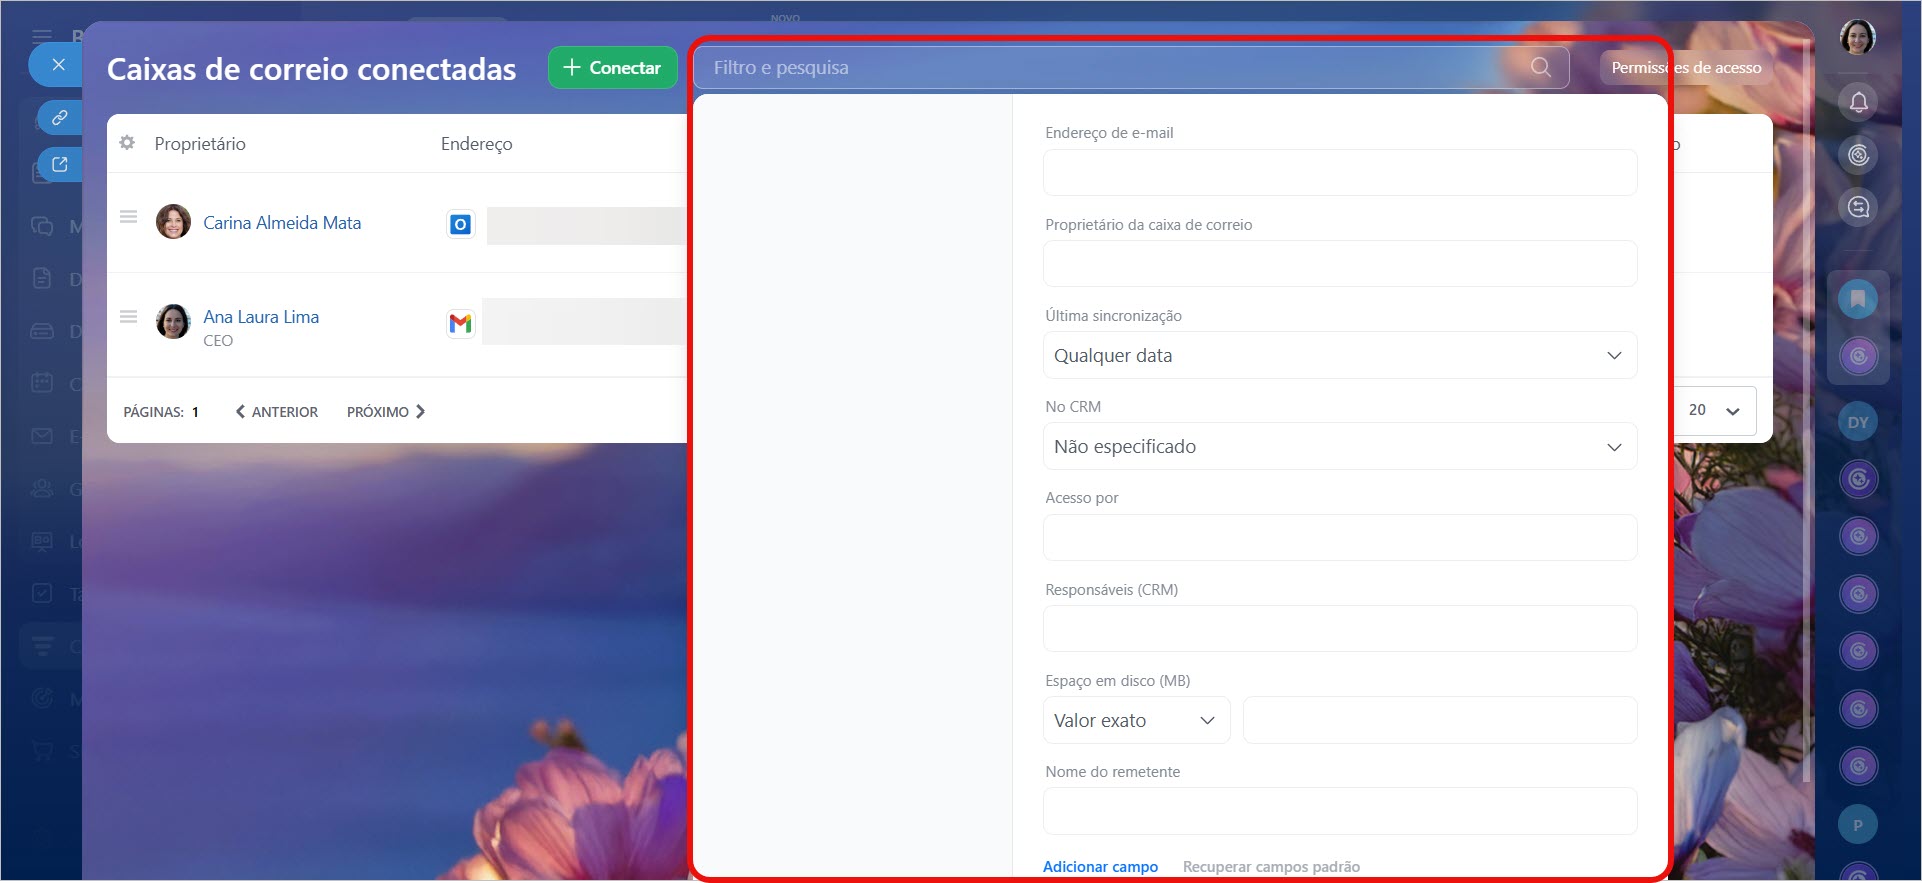Screen dimensions: 1922x883
Task: Click the open in new window icon
Action: point(60,165)
